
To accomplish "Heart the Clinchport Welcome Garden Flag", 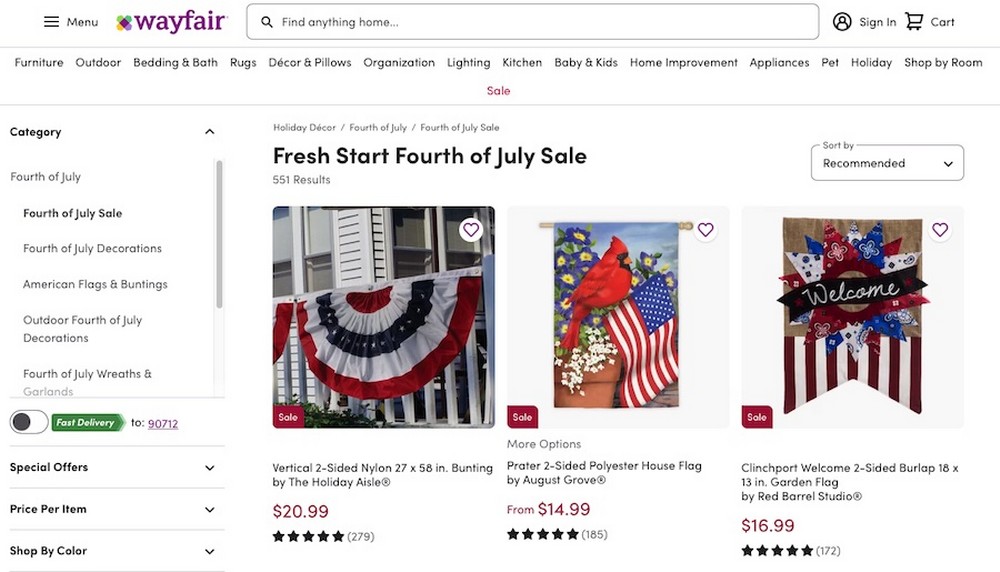I will click(939, 230).
